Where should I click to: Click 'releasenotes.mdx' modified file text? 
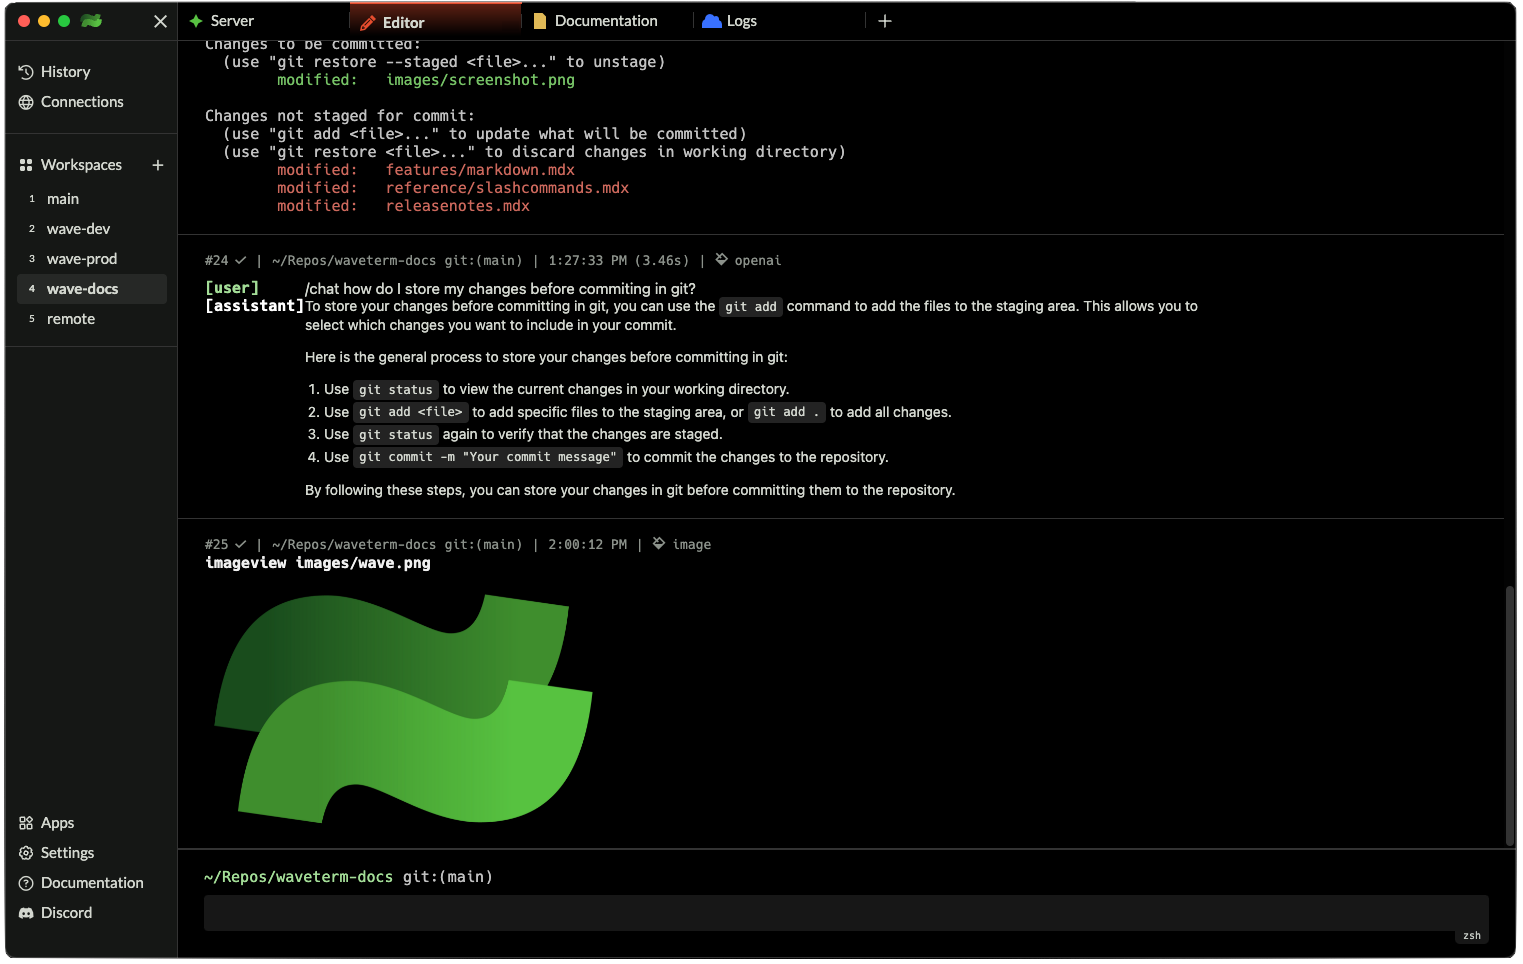[458, 206]
